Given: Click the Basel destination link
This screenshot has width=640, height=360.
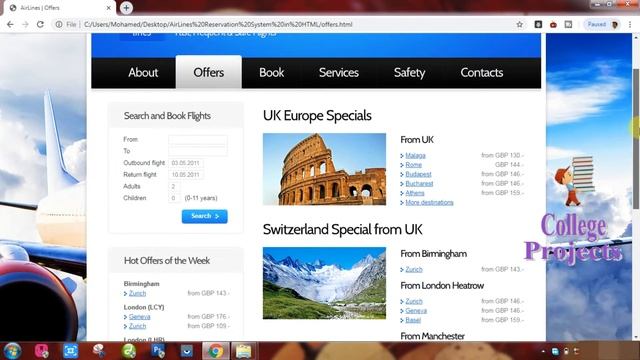Looking at the screenshot, I should (x=413, y=320).
